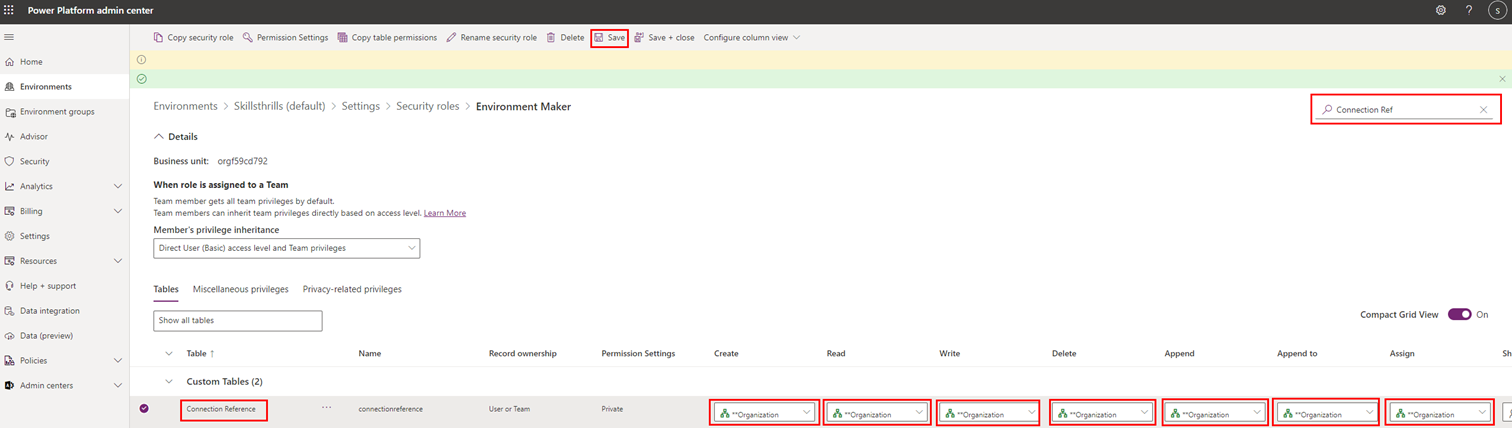Click the Connection Ref search field
1512x428 pixels.
point(1400,110)
